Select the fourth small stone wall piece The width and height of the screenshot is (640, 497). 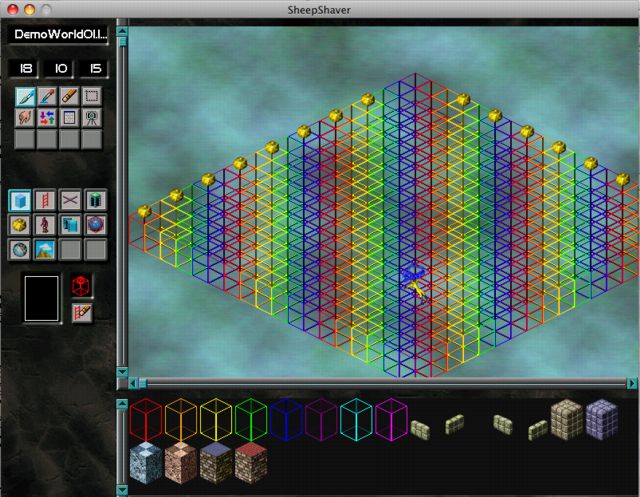(538, 430)
